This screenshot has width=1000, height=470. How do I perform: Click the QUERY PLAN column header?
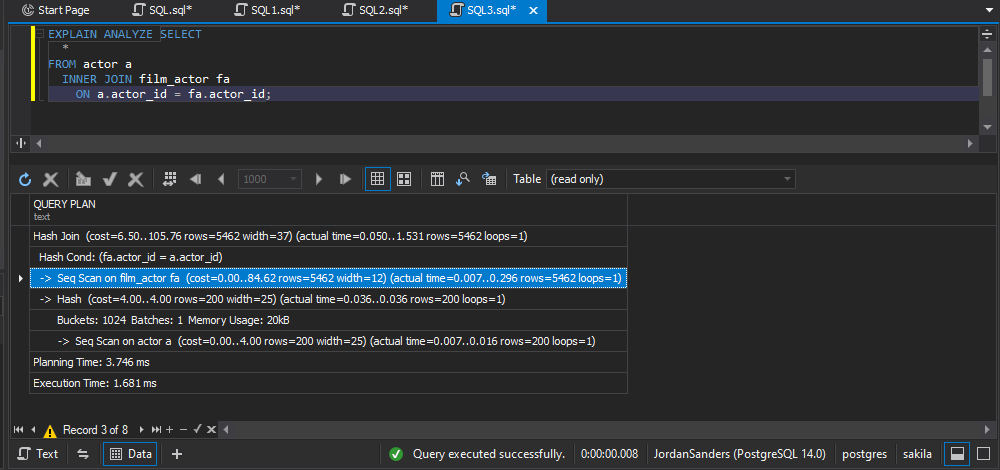tap(328, 210)
